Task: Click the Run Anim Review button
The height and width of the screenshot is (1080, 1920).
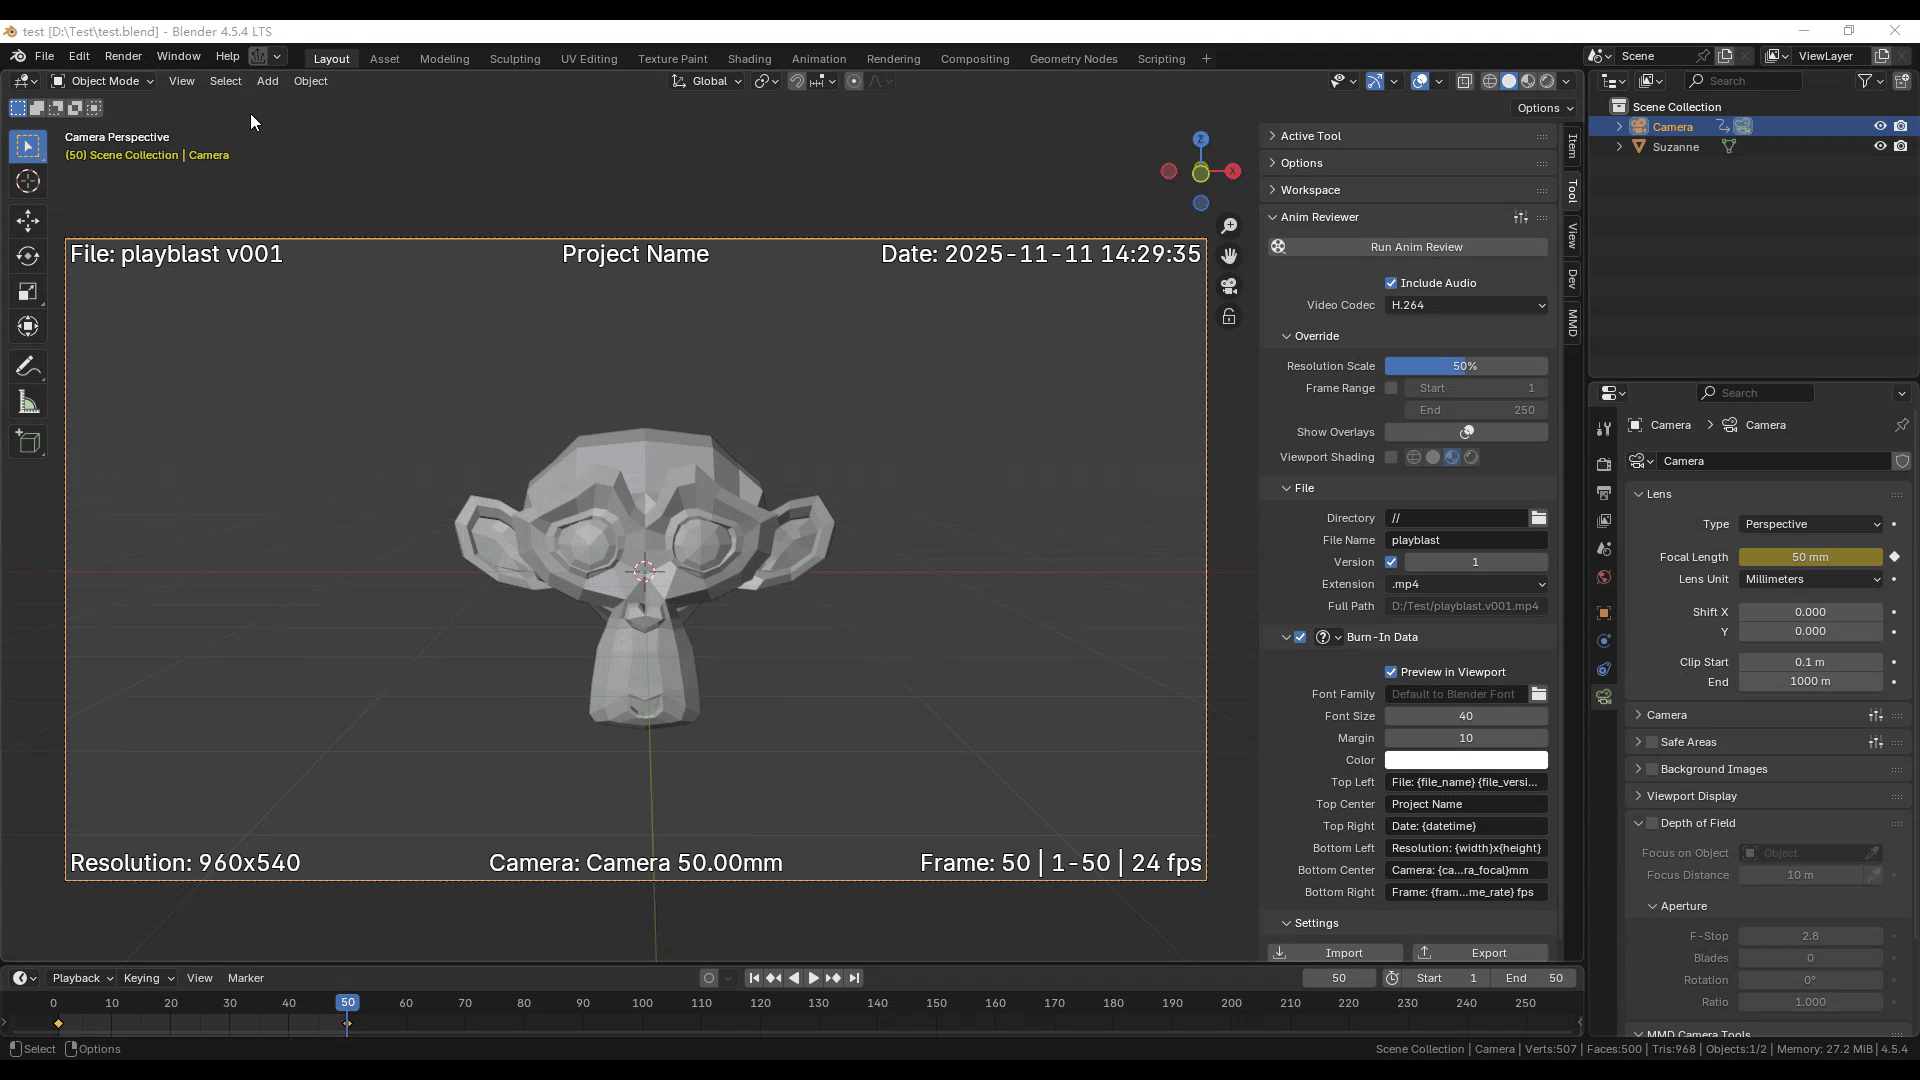Action: click(1415, 247)
